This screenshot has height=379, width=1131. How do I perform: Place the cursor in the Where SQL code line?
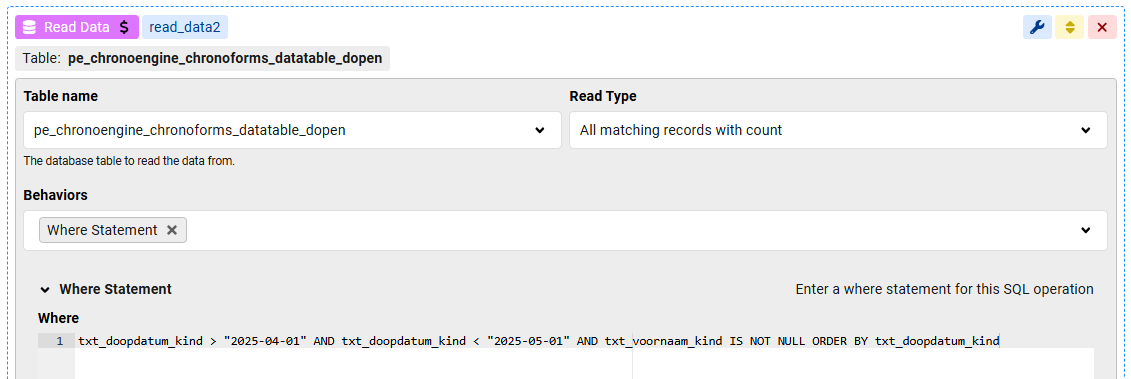pos(538,341)
